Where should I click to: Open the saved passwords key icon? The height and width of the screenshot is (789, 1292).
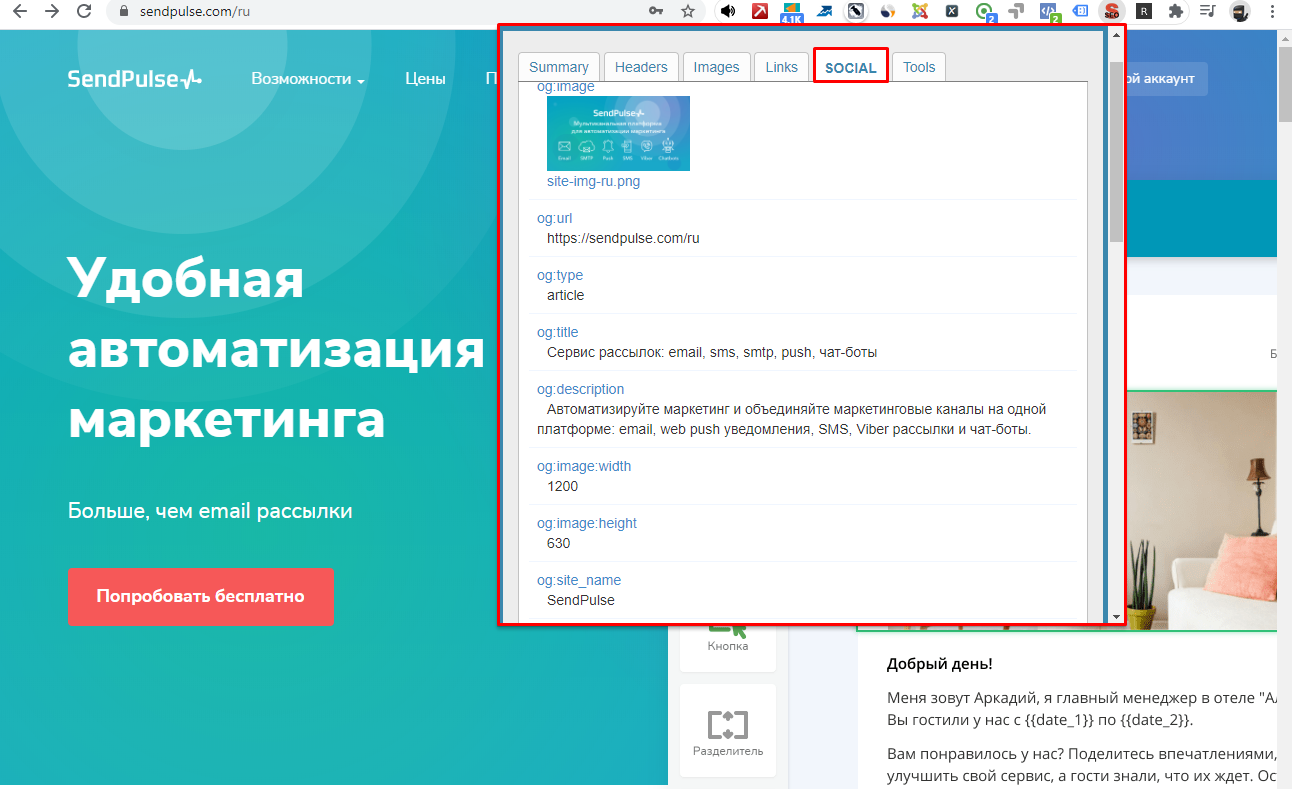click(656, 11)
